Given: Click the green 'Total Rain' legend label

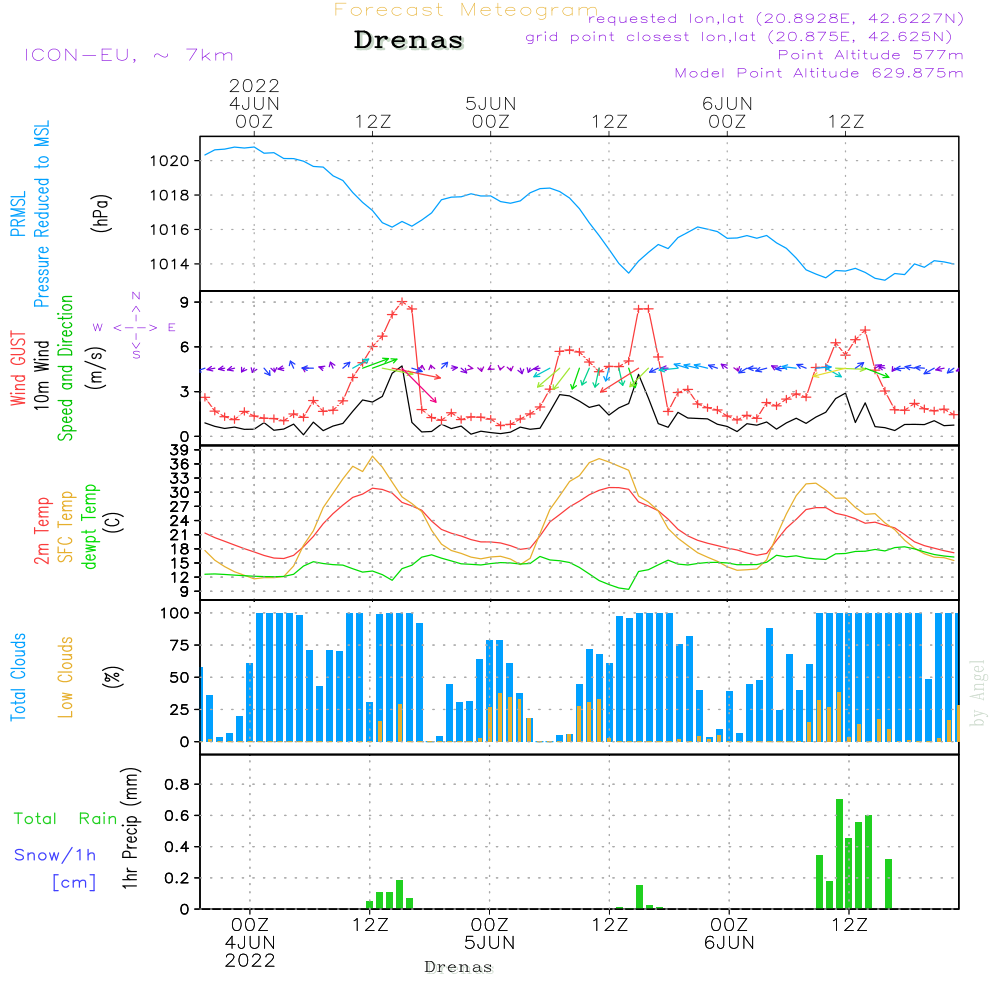Looking at the screenshot, I should (66, 819).
